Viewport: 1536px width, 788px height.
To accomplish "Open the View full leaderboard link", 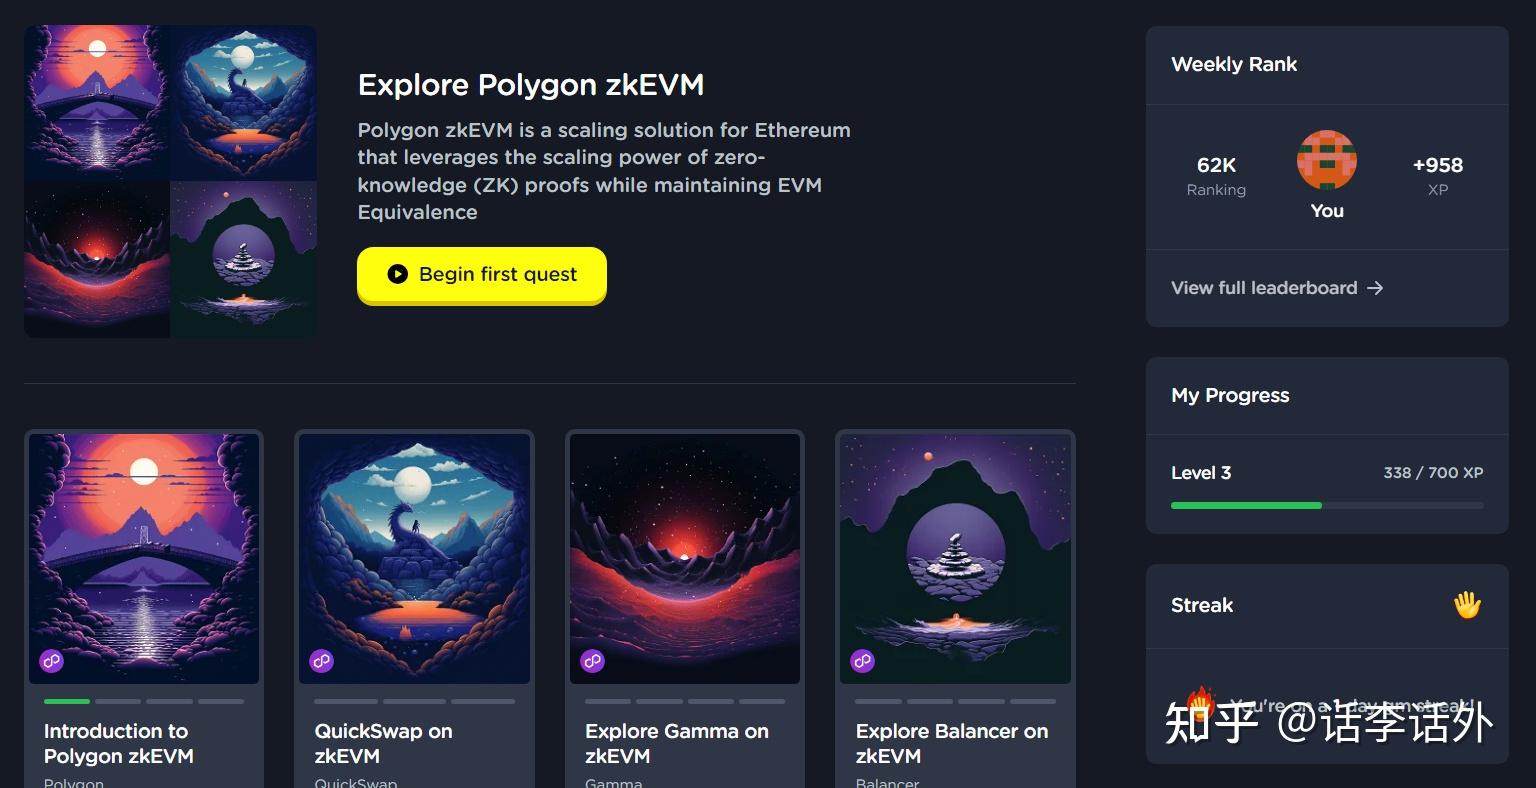I will click(1277, 288).
